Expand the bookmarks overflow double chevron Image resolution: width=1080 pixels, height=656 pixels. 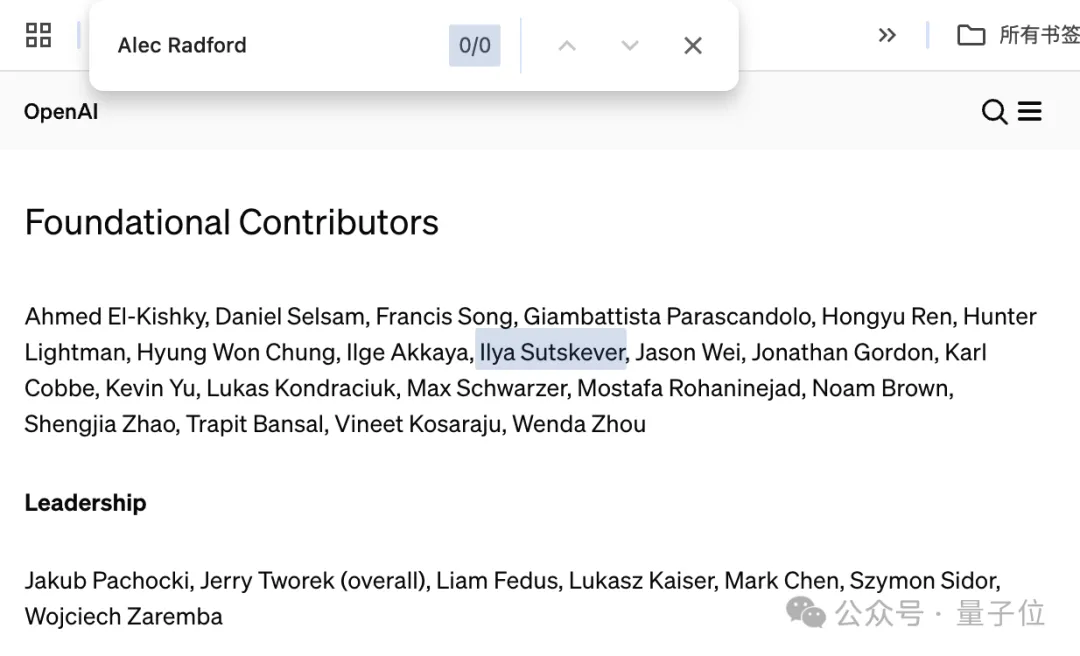887,35
